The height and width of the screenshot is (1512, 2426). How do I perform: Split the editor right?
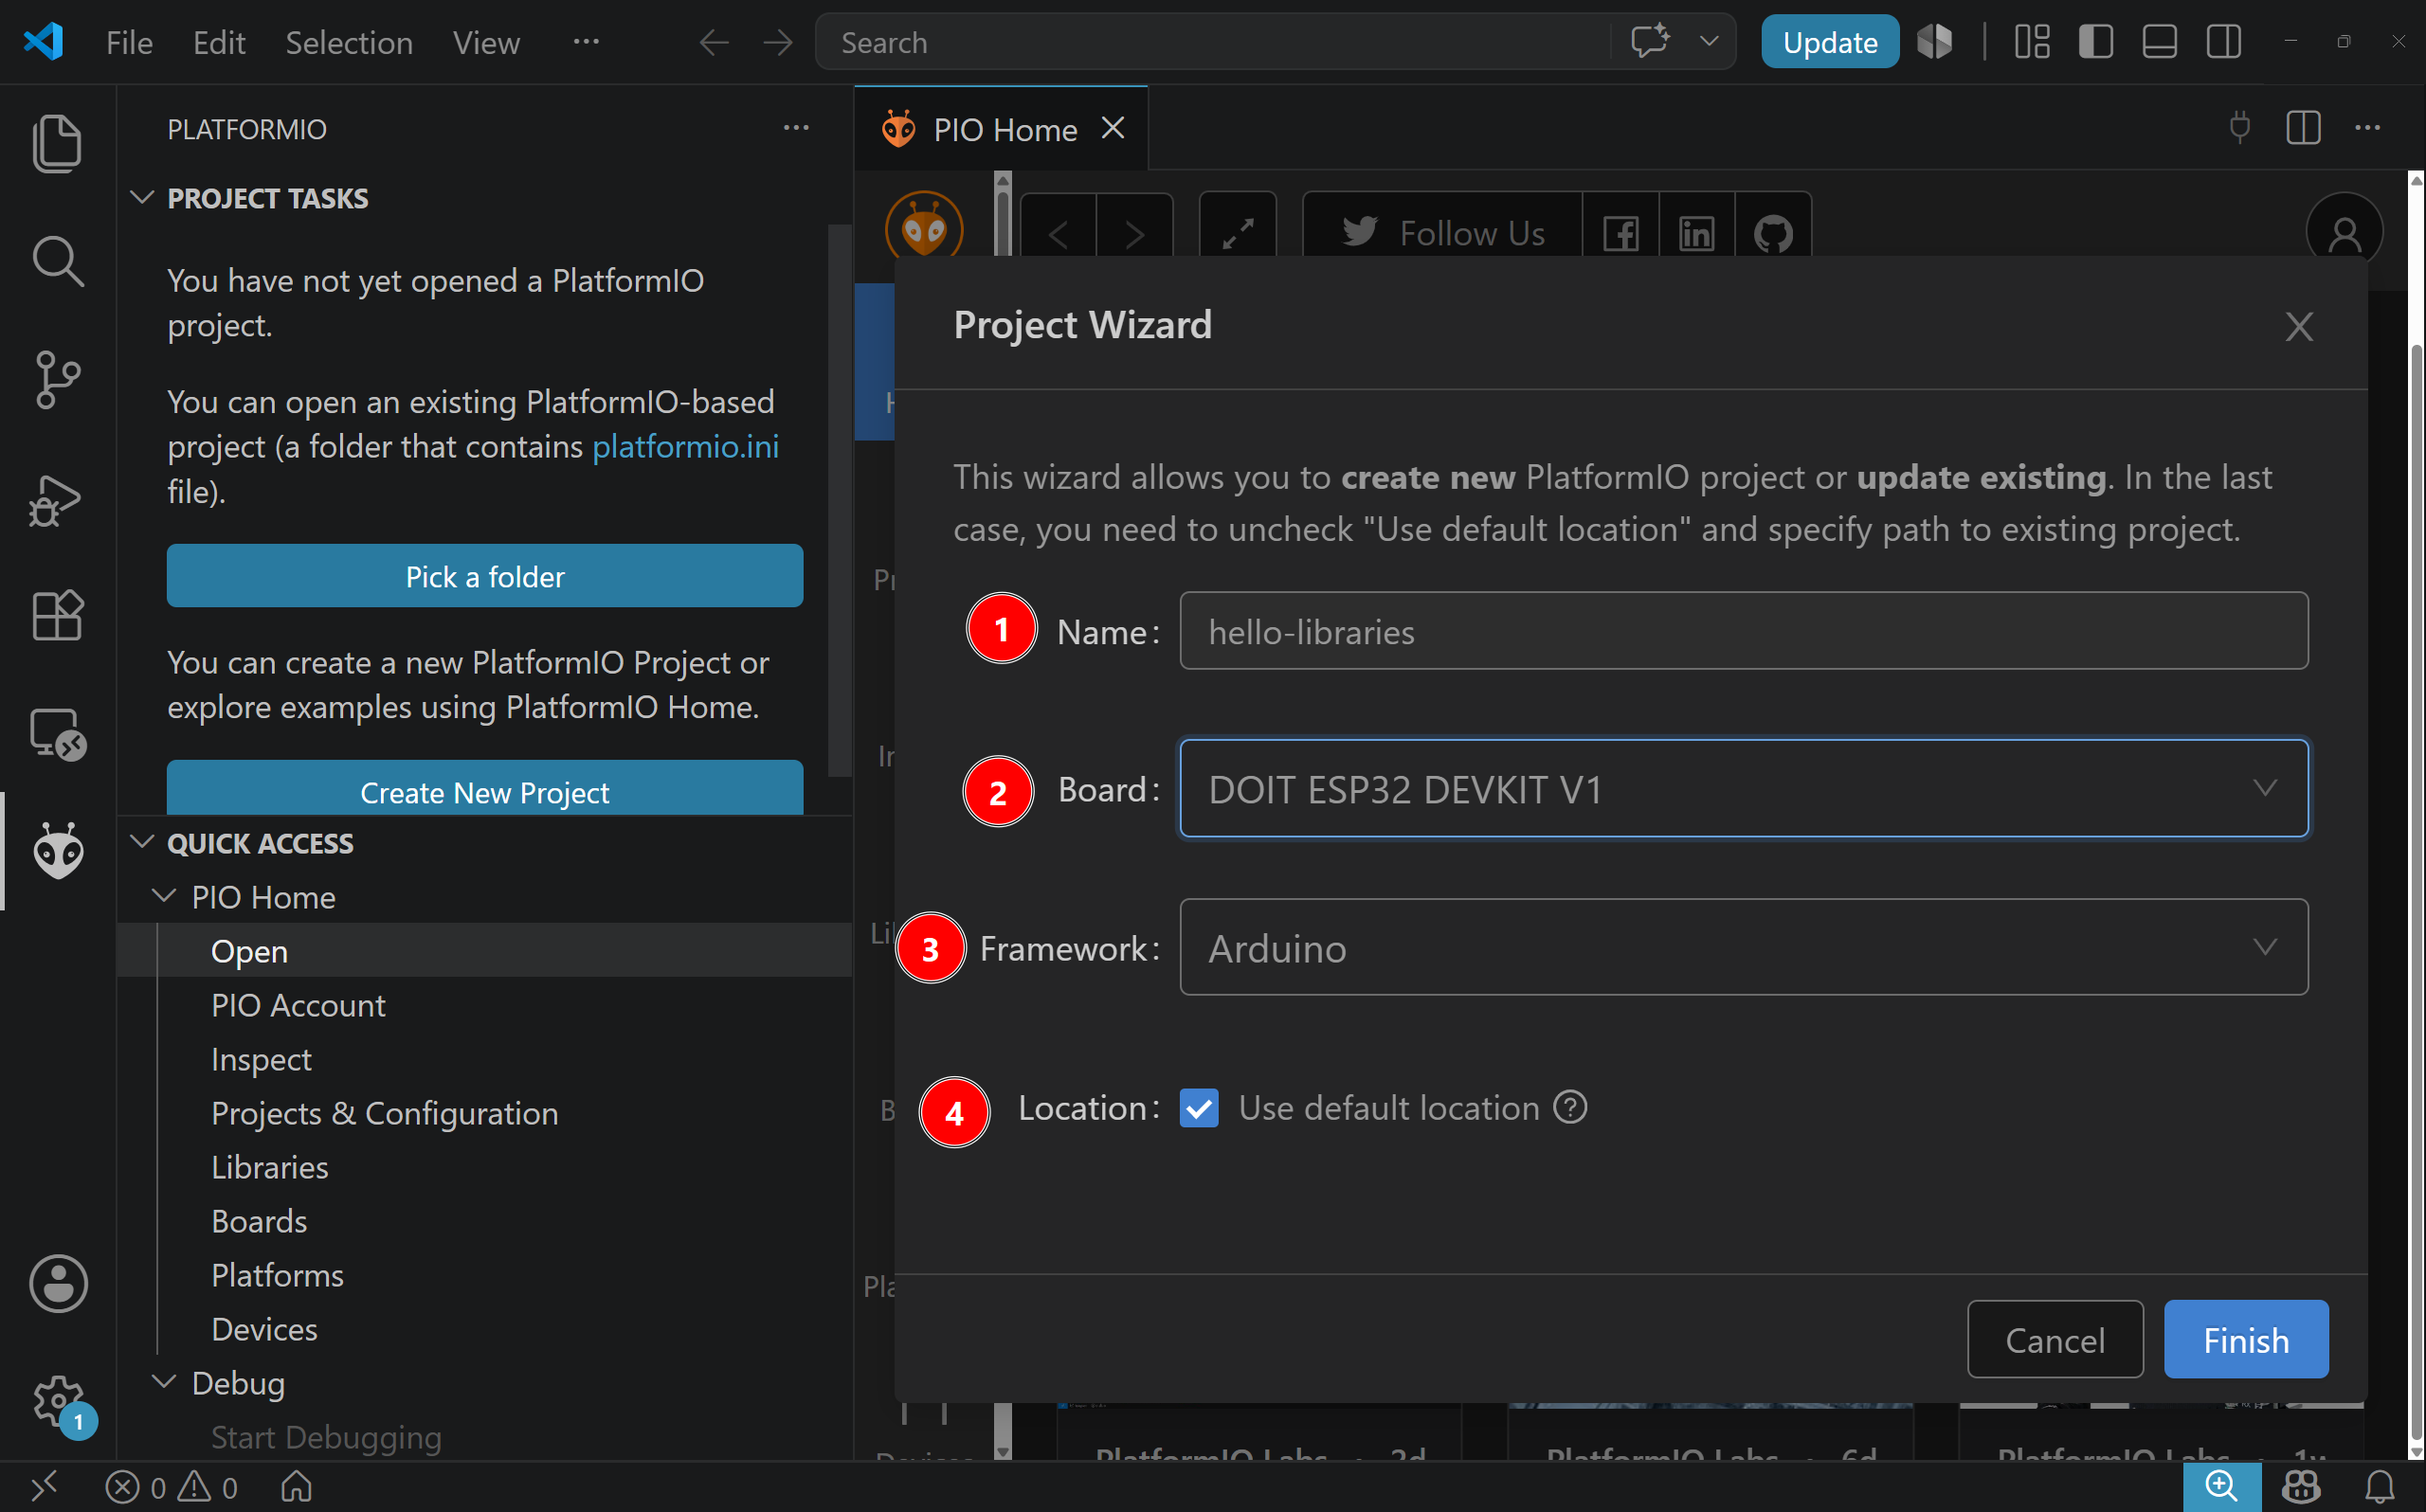(2303, 128)
